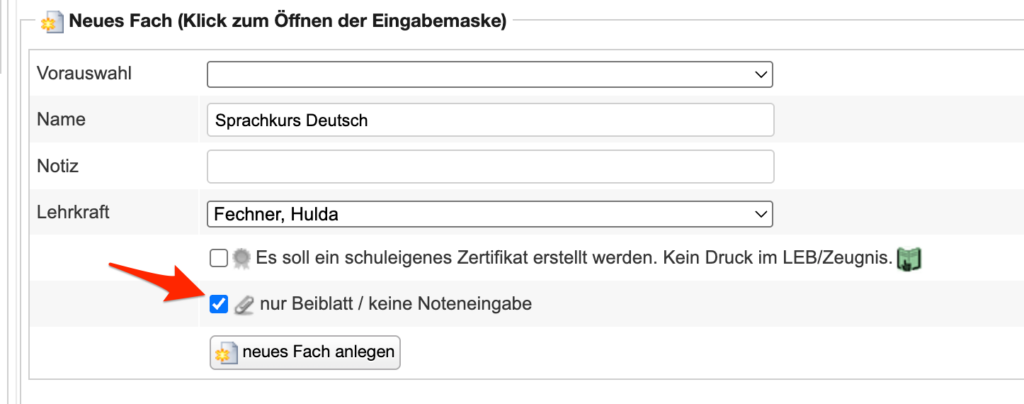
Task: Enable the schuleigenes Zertifikat checkbox
Action: tap(219, 258)
